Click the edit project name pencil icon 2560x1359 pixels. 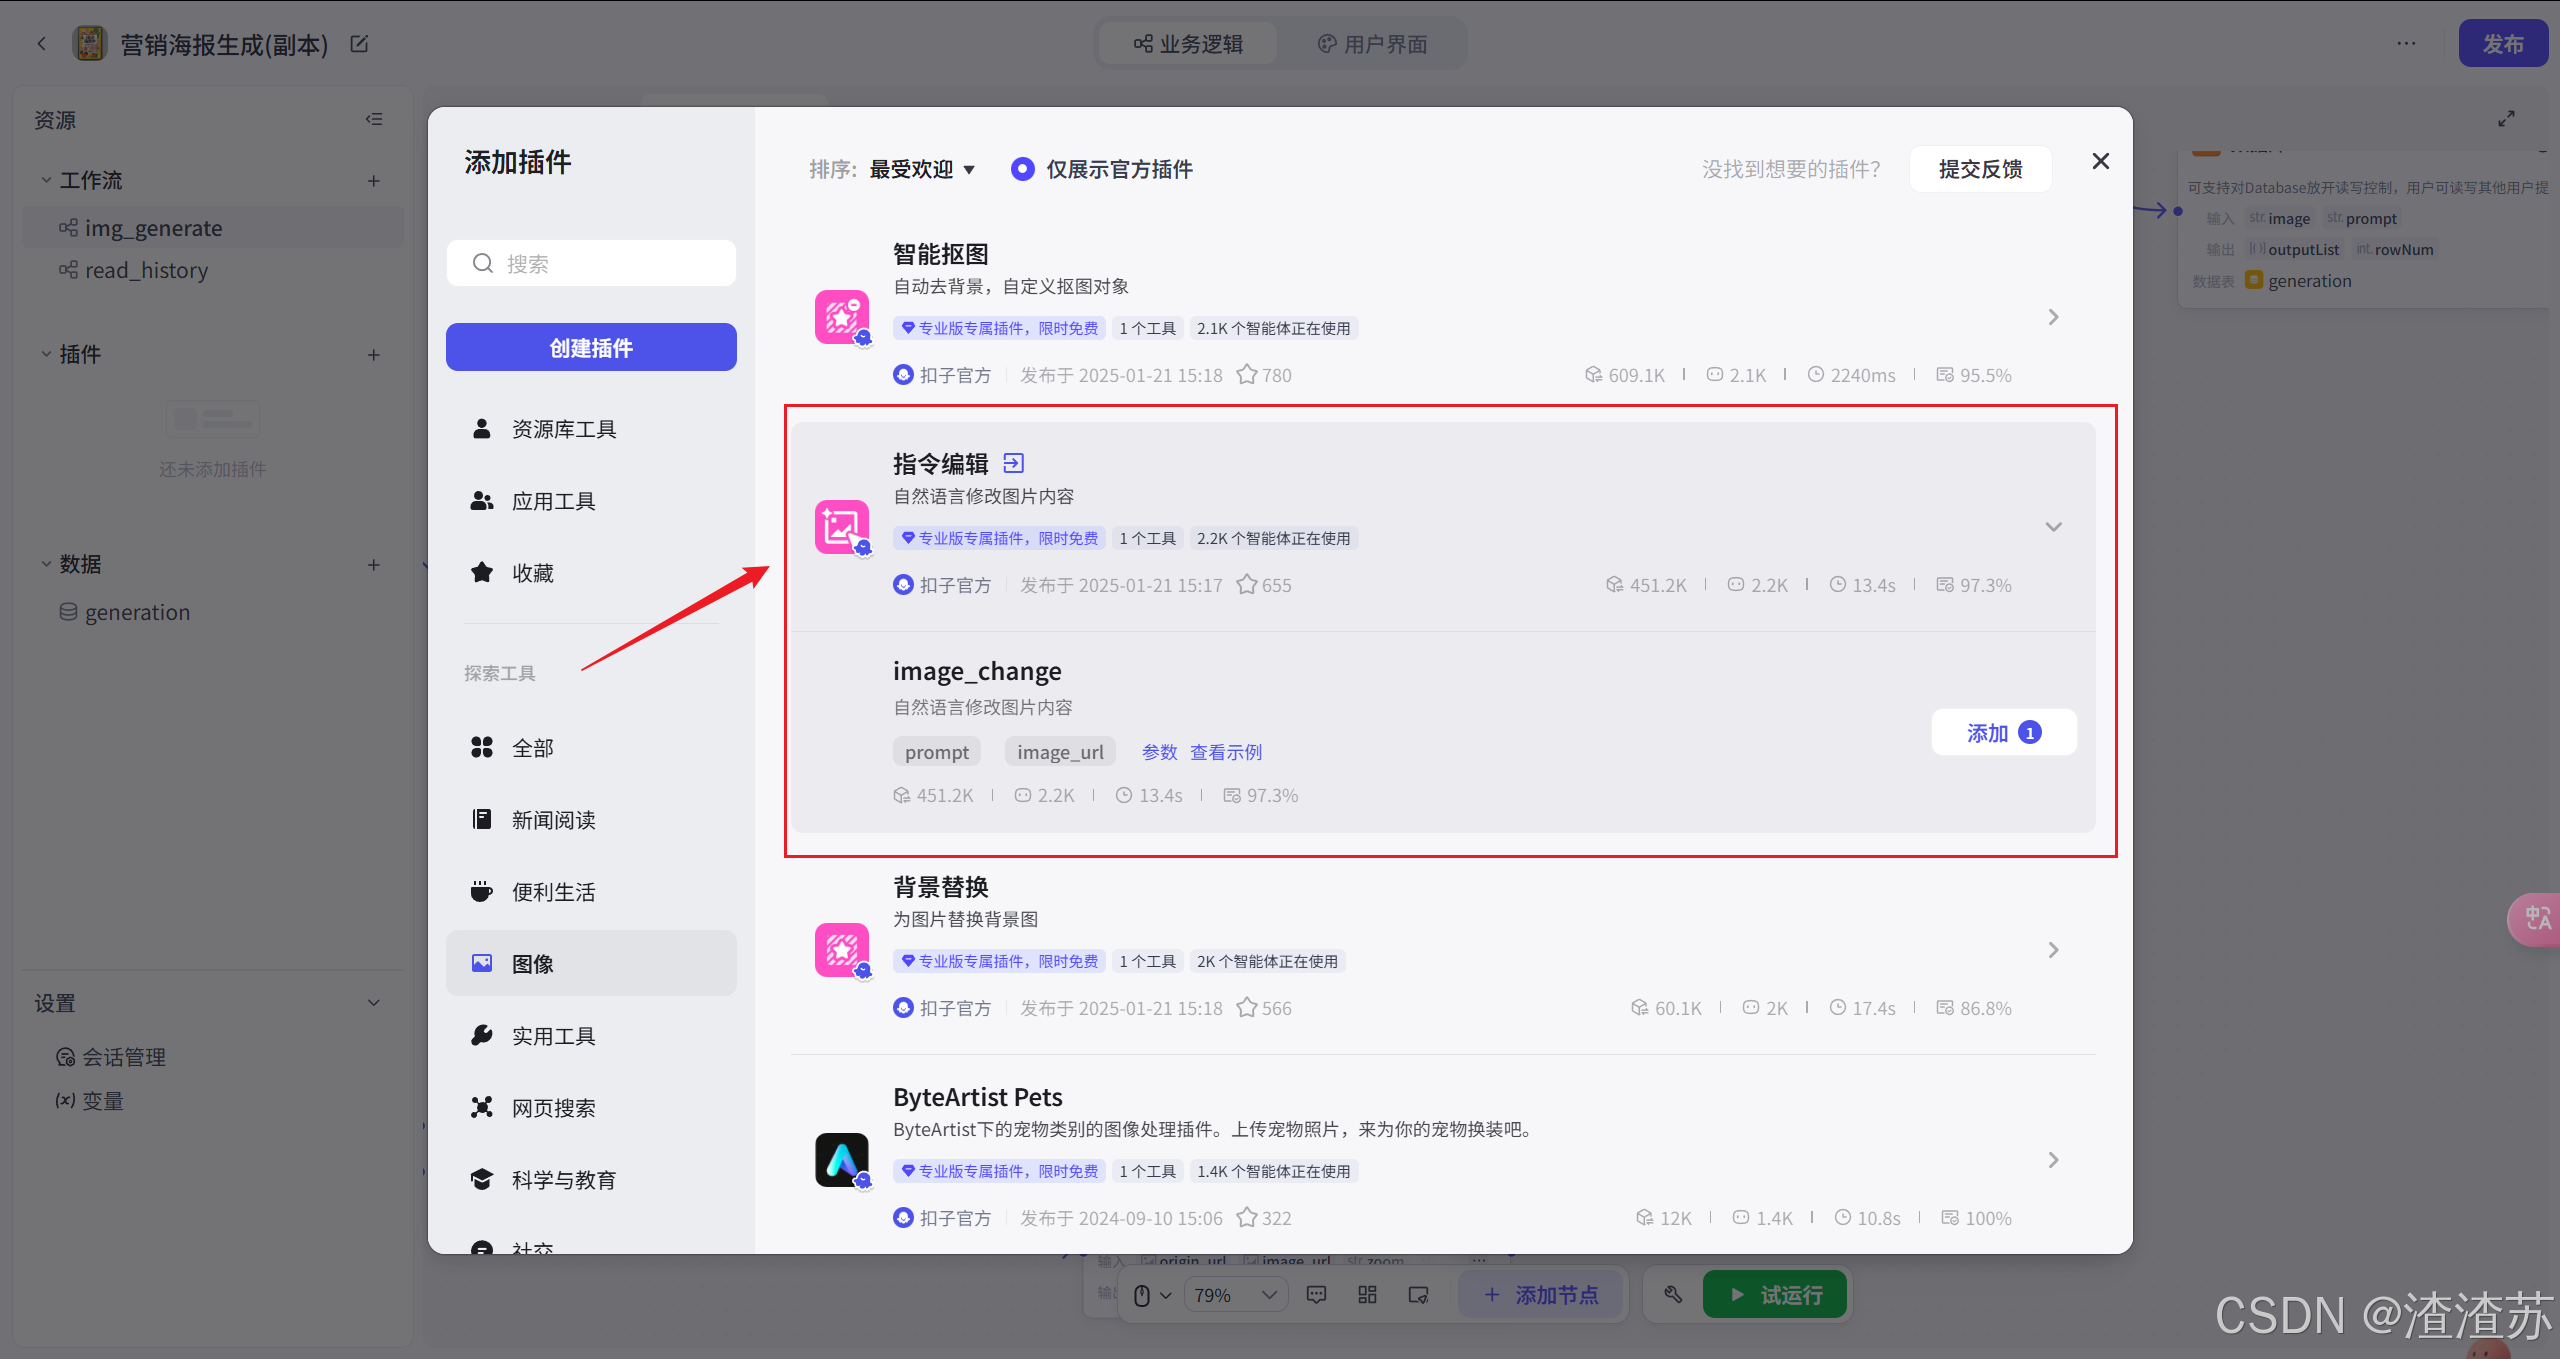click(x=359, y=44)
